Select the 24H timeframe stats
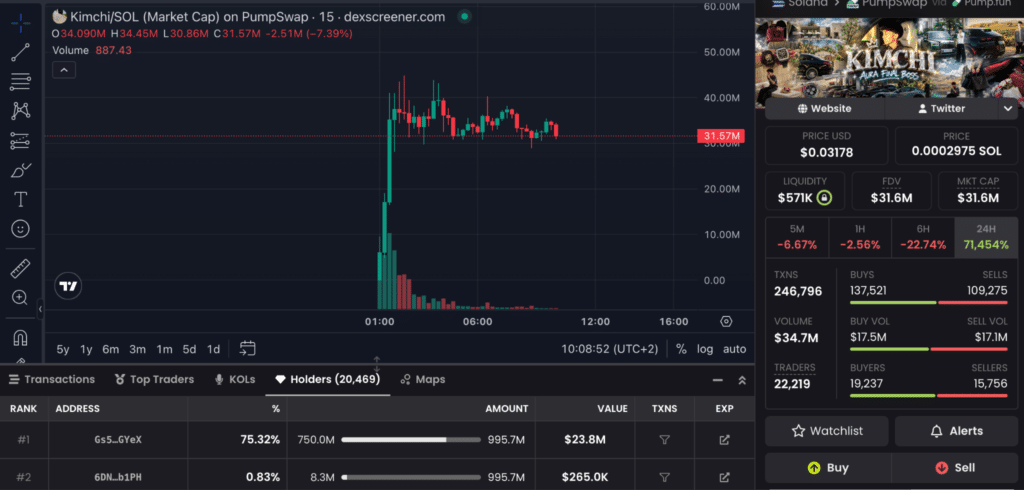 coord(986,238)
